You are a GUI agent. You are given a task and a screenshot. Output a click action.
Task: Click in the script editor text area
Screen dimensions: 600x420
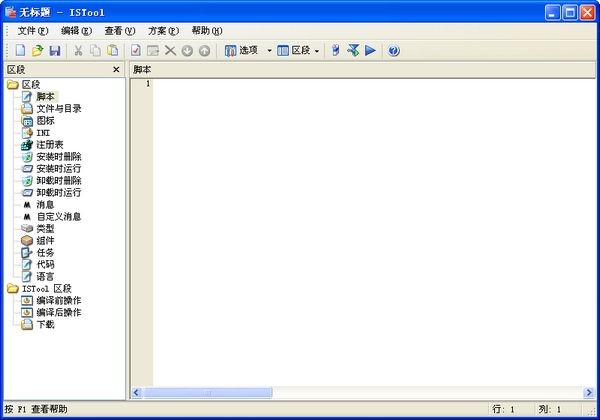[x=373, y=233]
